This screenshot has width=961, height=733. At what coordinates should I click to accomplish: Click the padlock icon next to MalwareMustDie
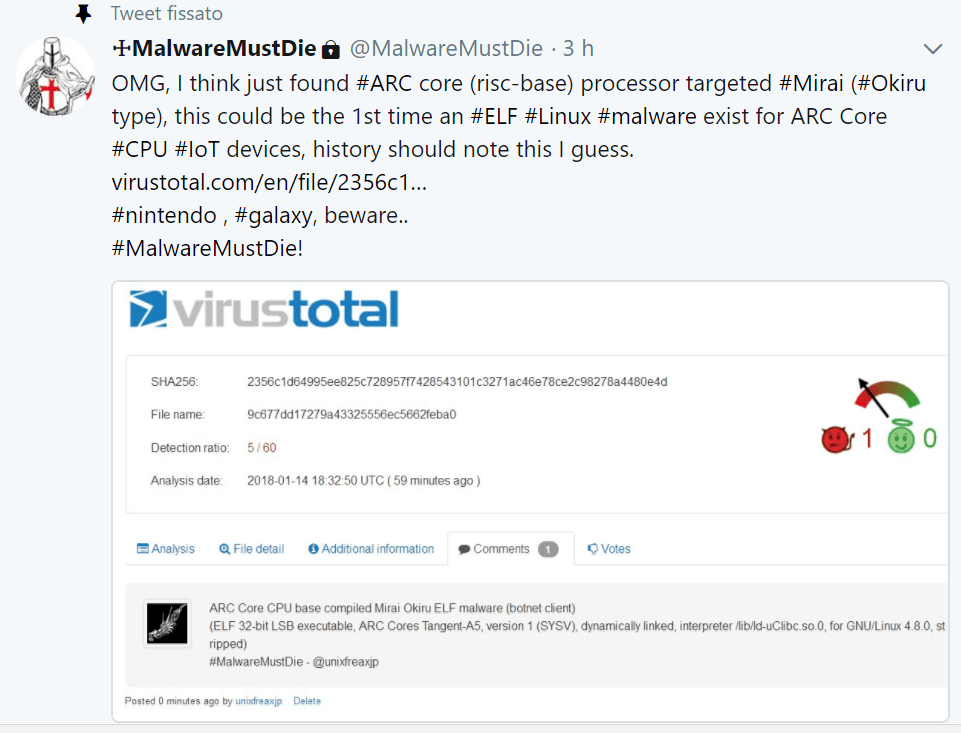point(331,49)
